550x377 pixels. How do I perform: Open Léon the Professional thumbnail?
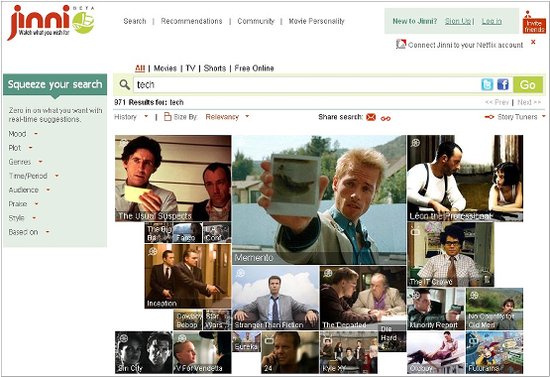click(x=465, y=178)
